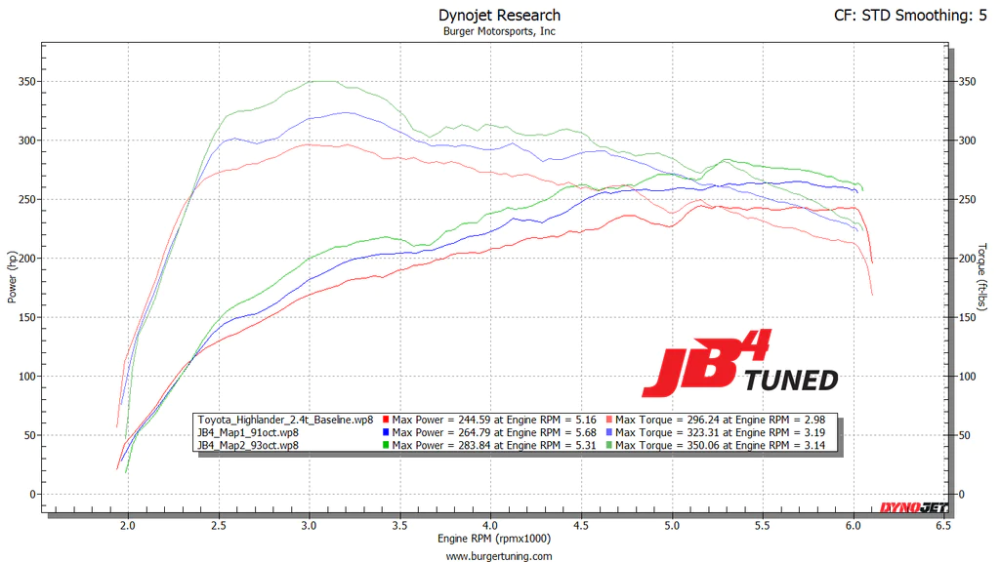Screen dimensions: 1000x562
Task: Click the green Max Power 283.84 legend marker
Action: click(386, 445)
